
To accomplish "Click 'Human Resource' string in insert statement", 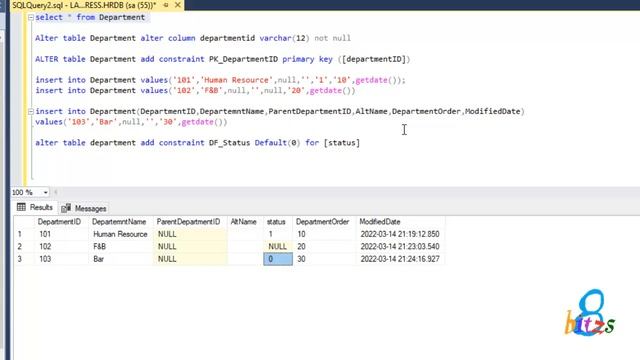I will coord(236,80).
